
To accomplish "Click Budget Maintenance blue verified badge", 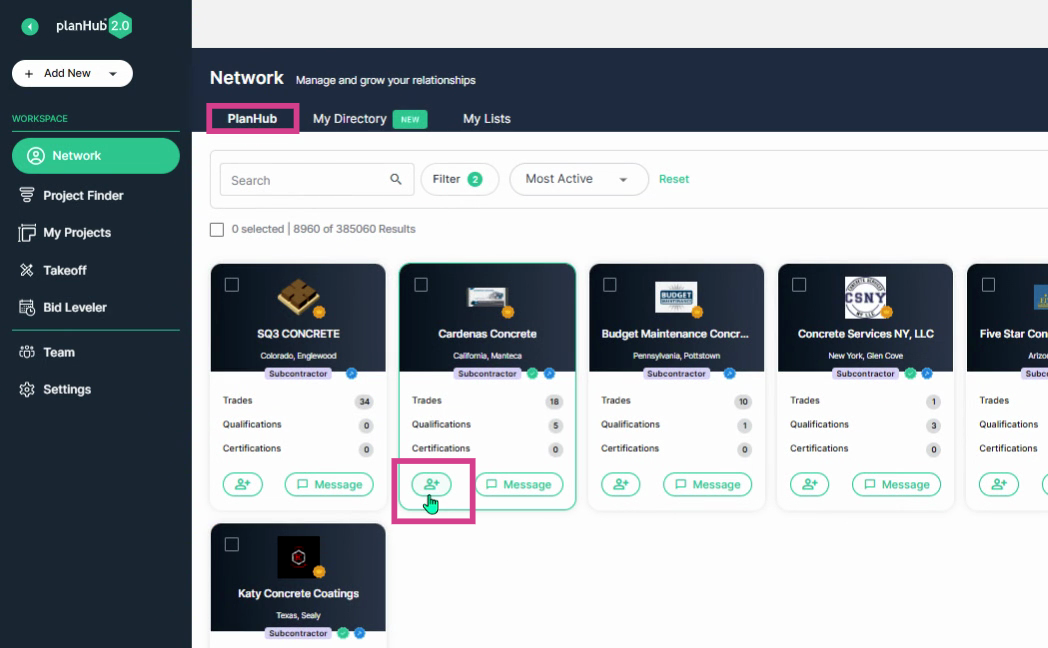I will click(x=729, y=373).
